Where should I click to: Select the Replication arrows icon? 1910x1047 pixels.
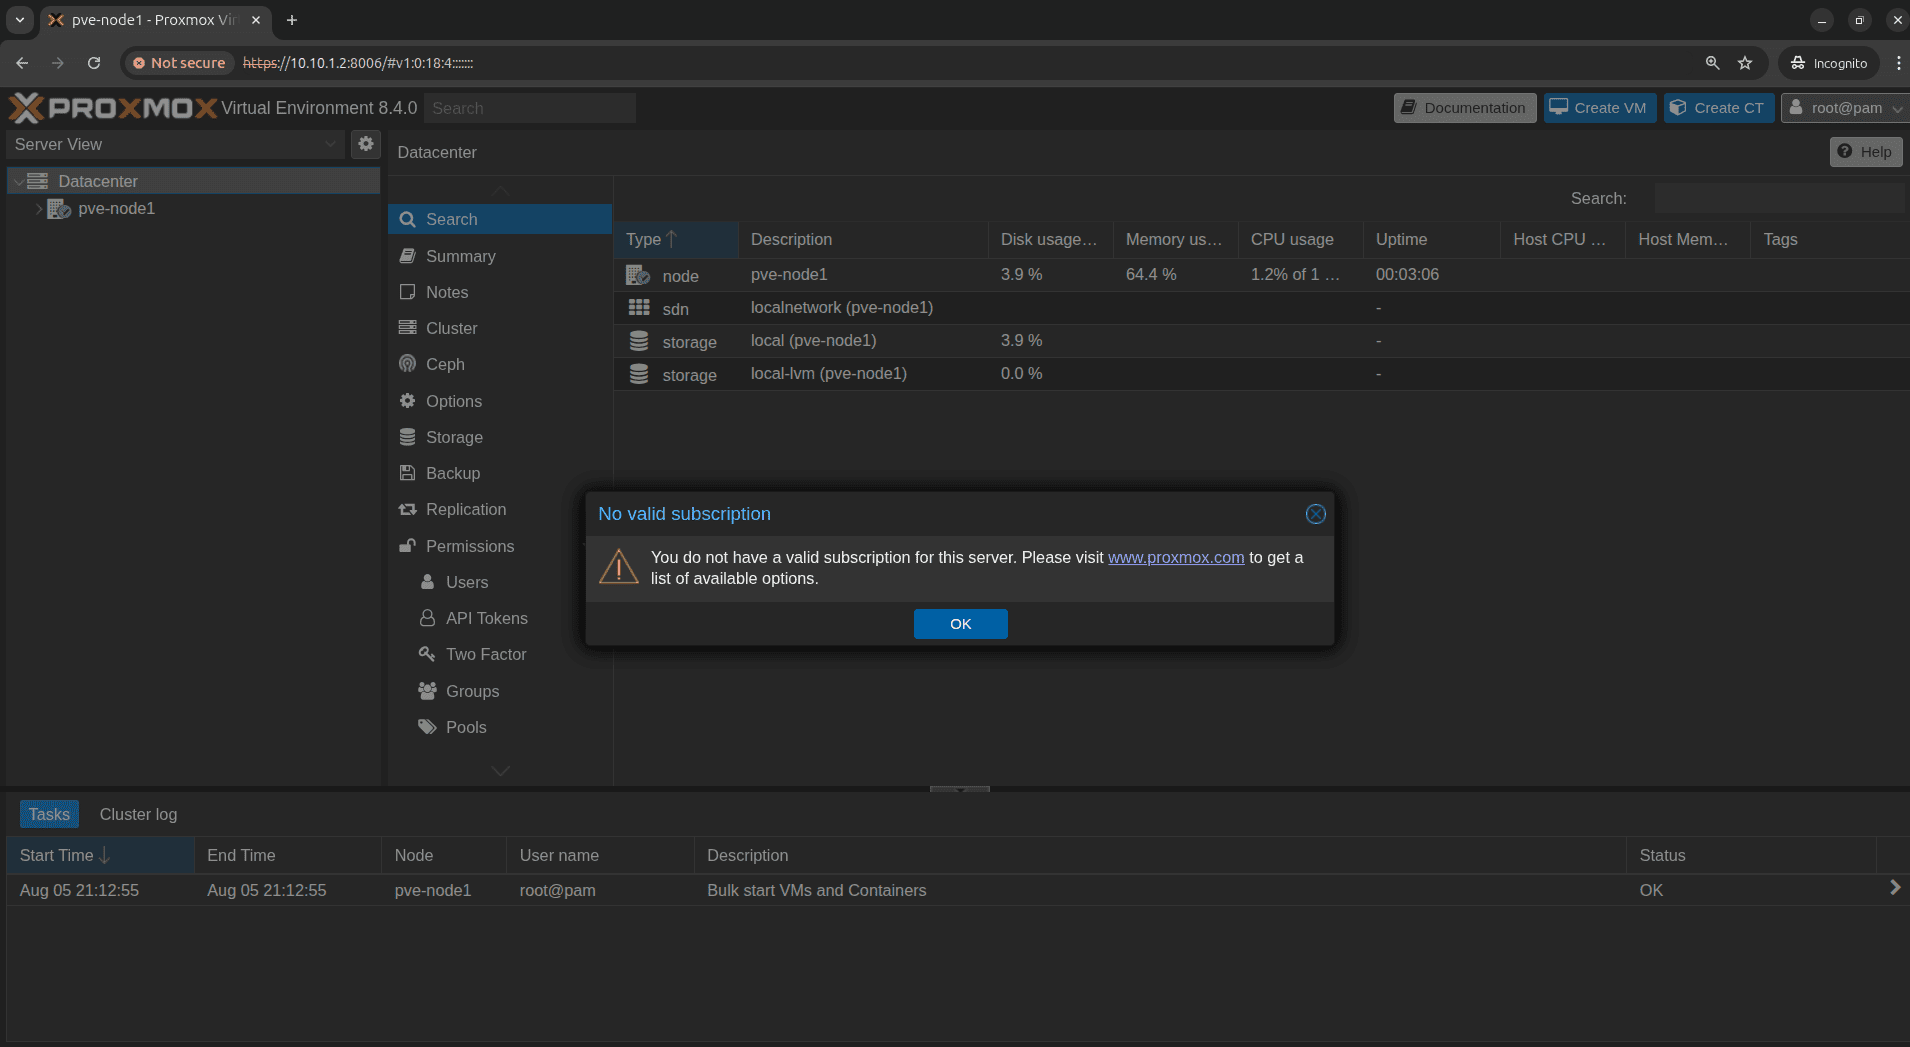click(x=408, y=510)
